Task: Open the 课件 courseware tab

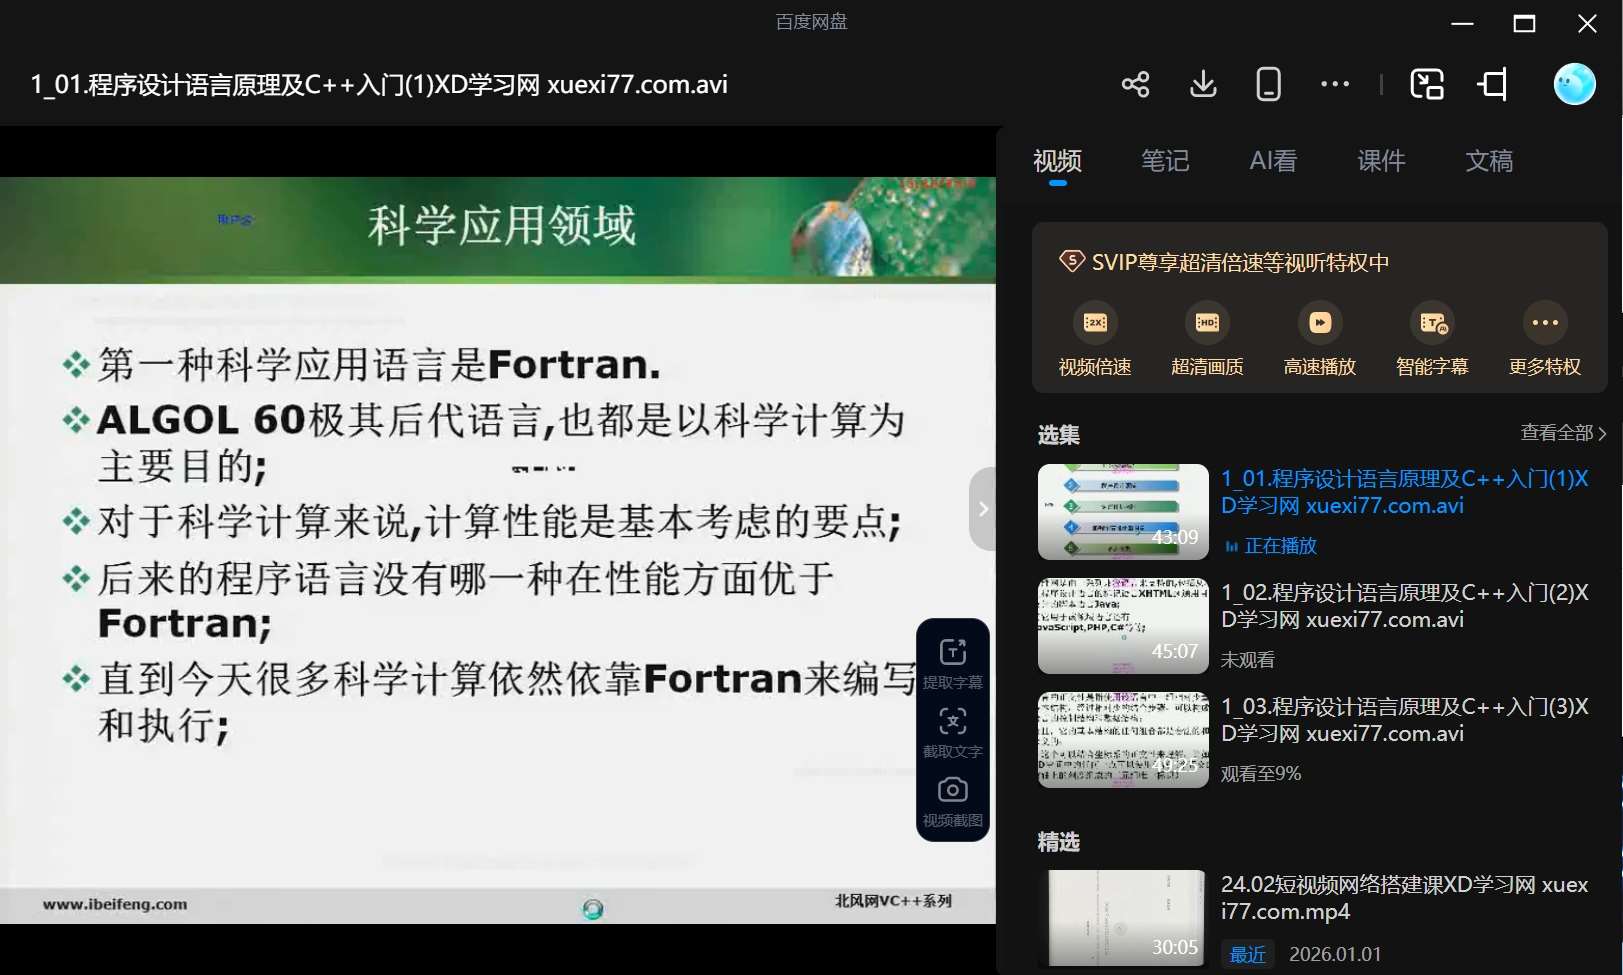Action: (1381, 161)
